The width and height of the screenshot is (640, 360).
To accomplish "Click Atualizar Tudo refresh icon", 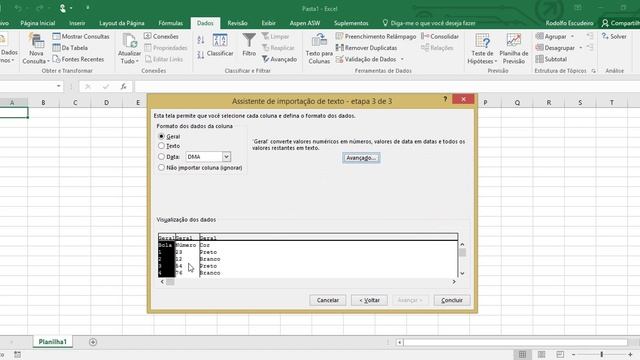I will click(129, 49).
